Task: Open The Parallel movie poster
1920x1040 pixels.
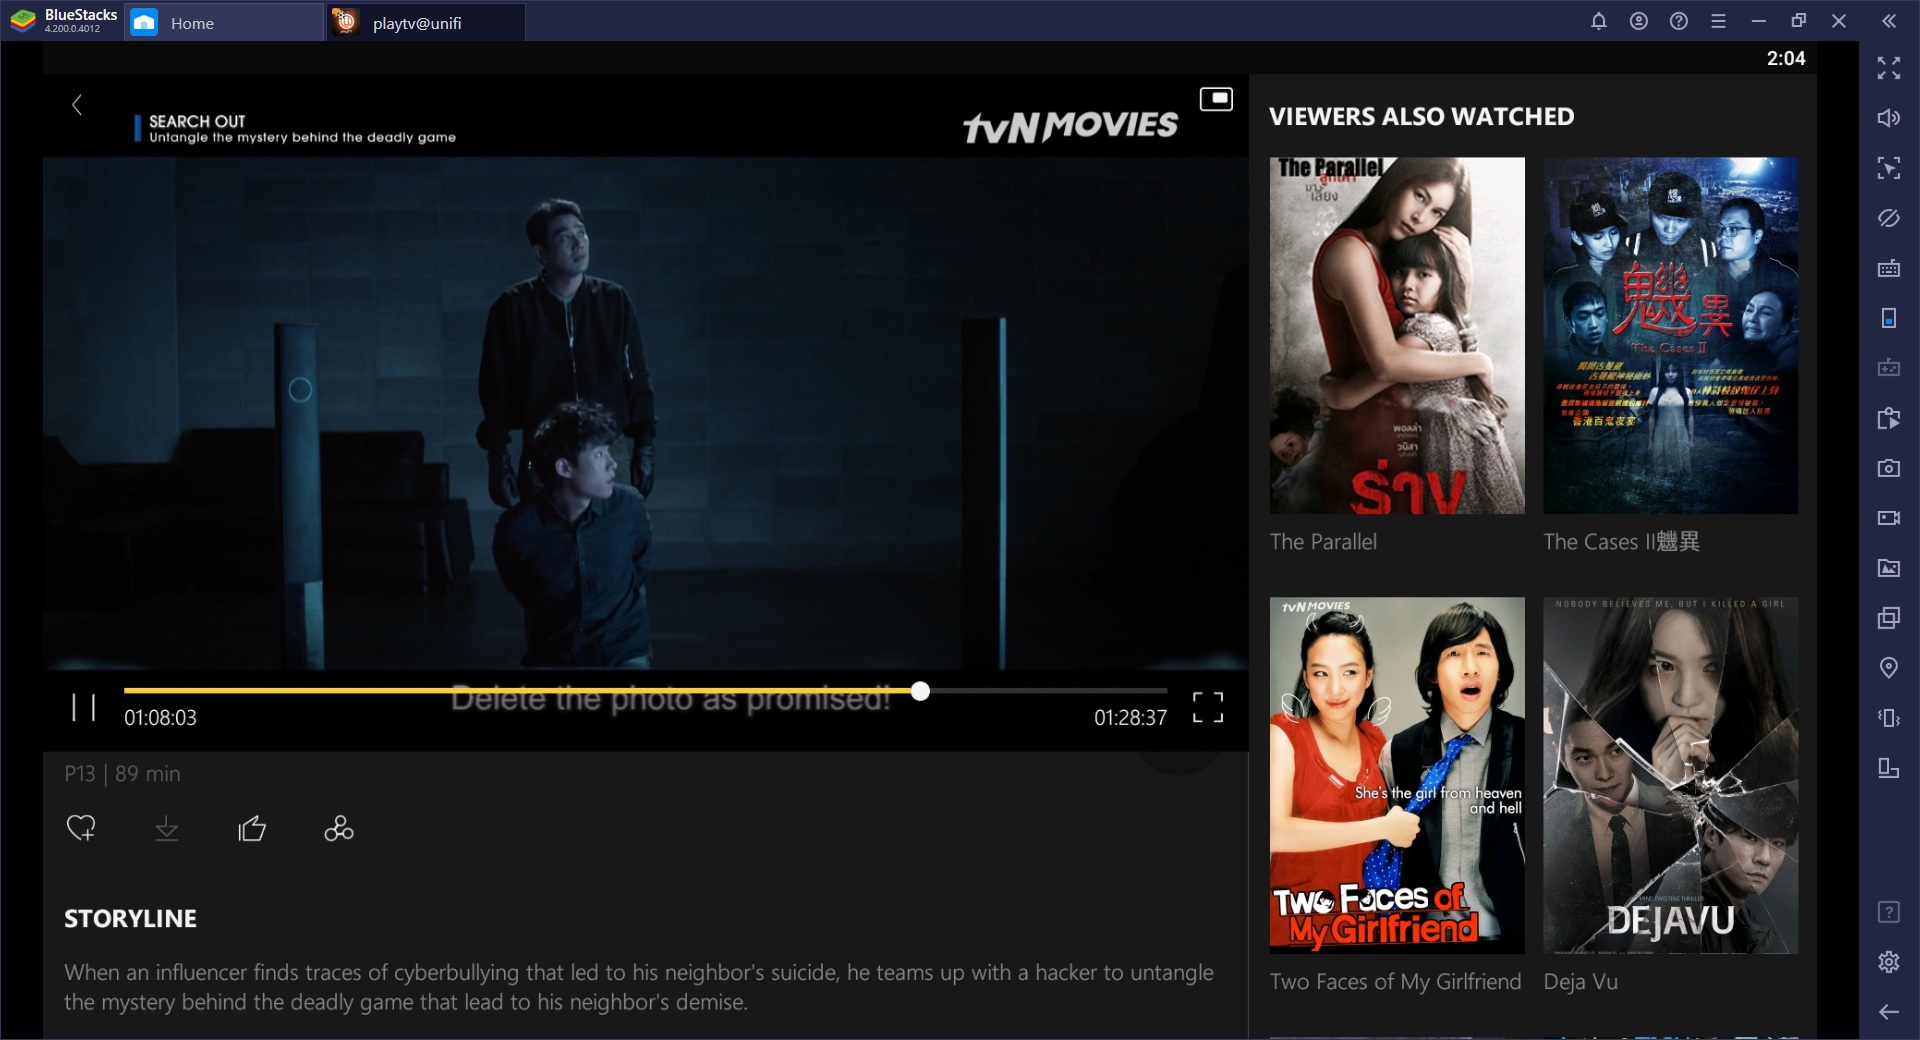Action: (1397, 335)
